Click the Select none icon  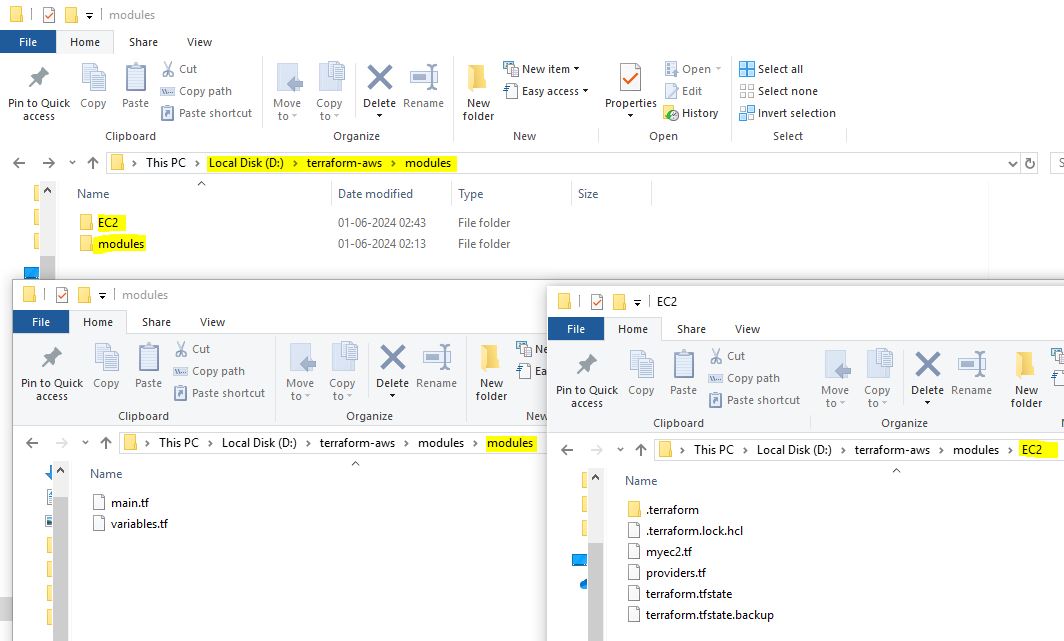coord(747,91)
